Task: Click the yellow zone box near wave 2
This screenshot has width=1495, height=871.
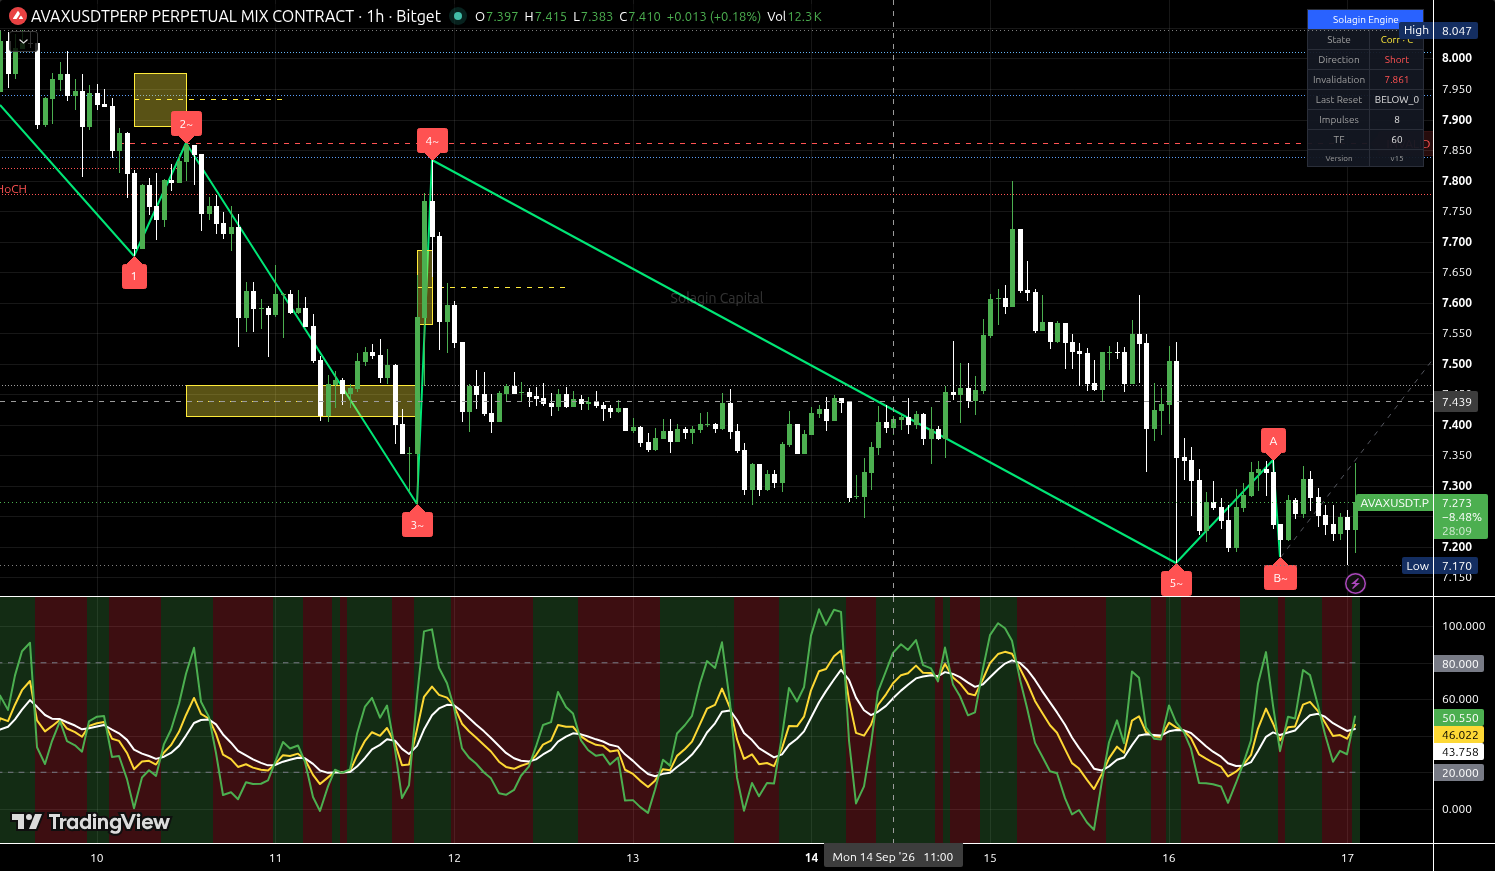Action: point(160,100)
